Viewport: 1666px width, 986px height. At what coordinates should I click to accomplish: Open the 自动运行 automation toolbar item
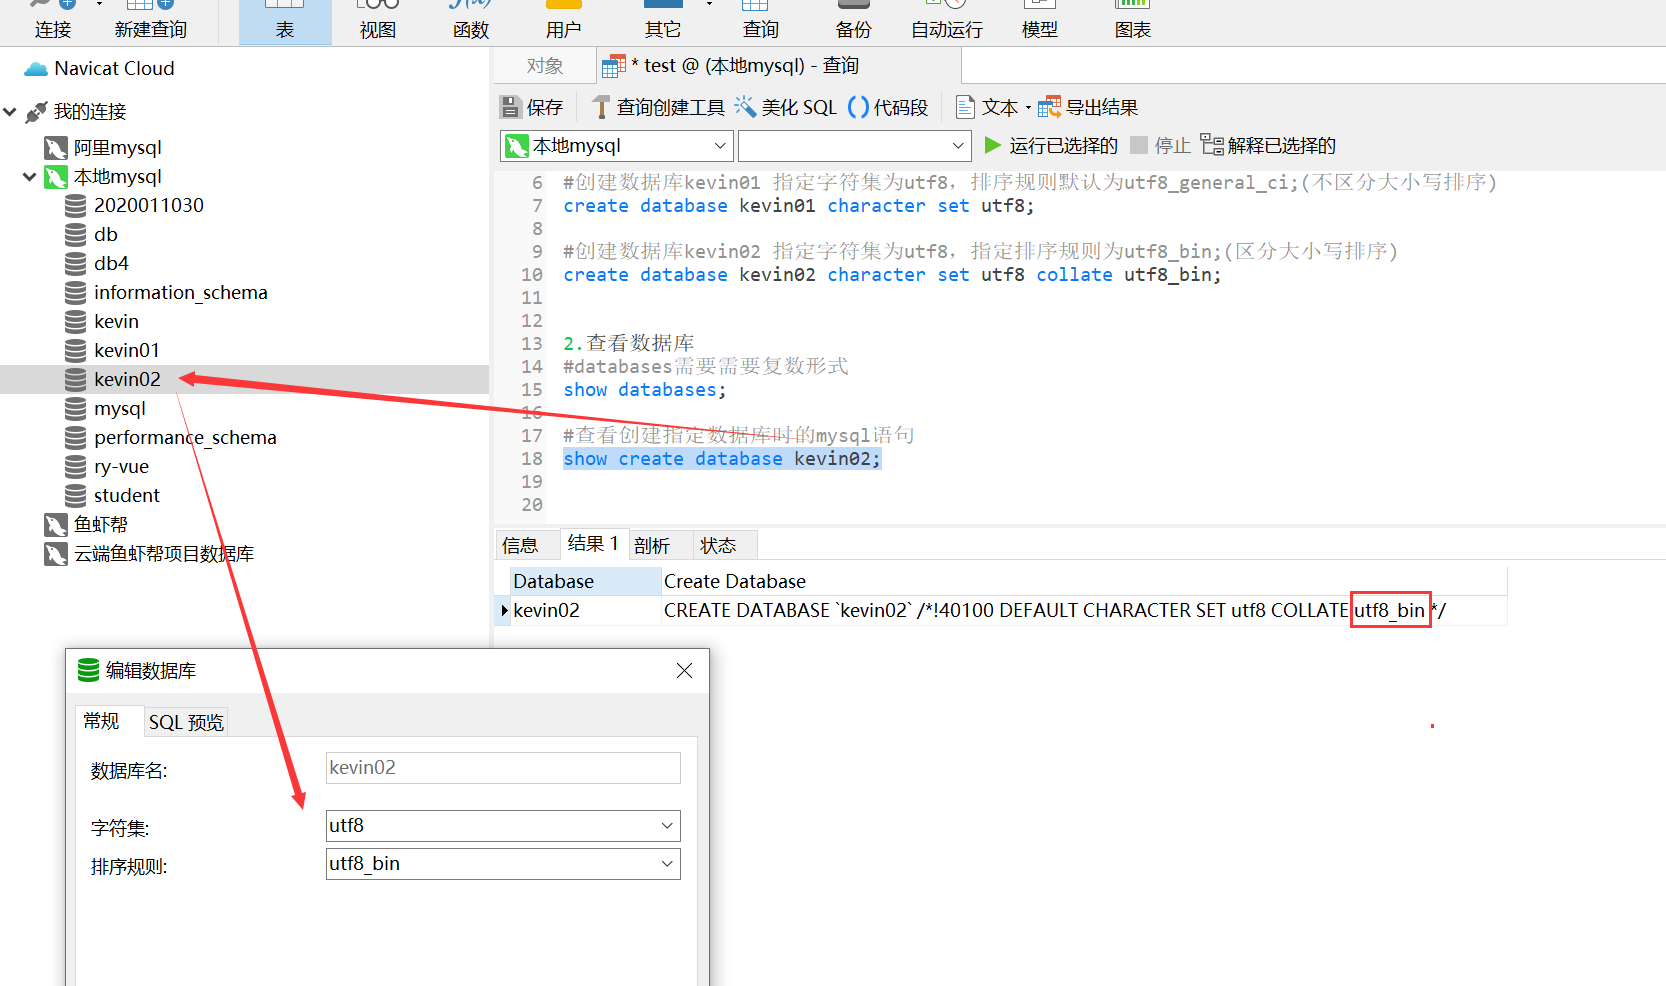946,20
